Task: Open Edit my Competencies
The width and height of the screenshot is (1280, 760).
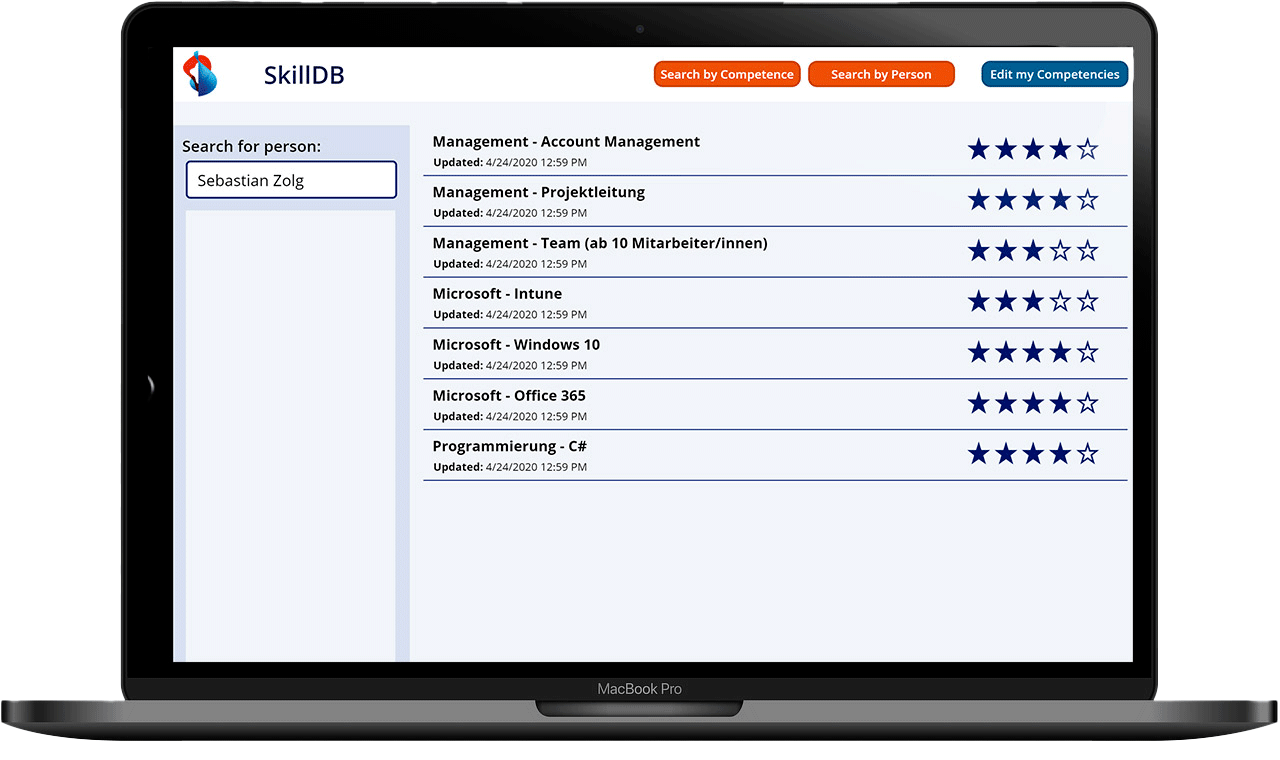Action: click(1054, 74)
